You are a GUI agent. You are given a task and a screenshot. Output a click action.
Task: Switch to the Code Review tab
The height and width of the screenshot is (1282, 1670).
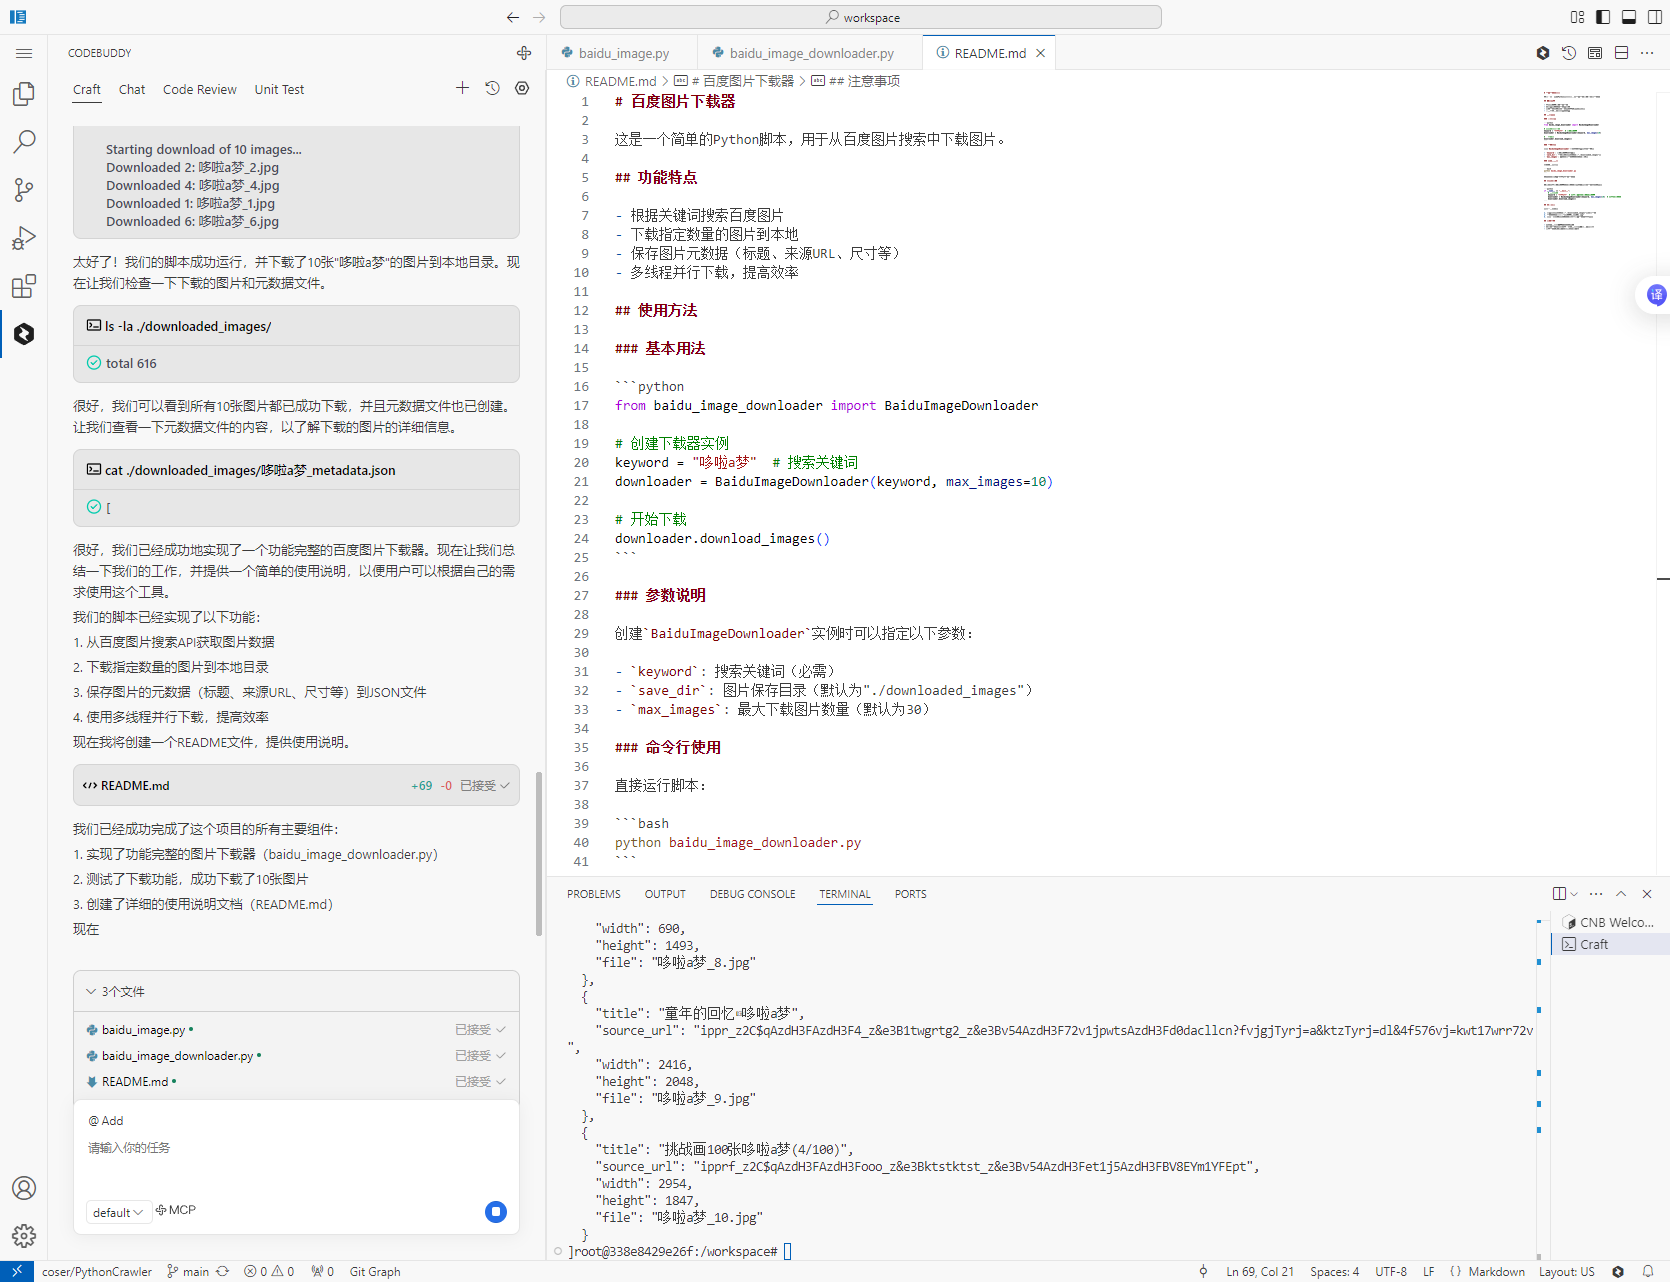(x=200, y=89)
